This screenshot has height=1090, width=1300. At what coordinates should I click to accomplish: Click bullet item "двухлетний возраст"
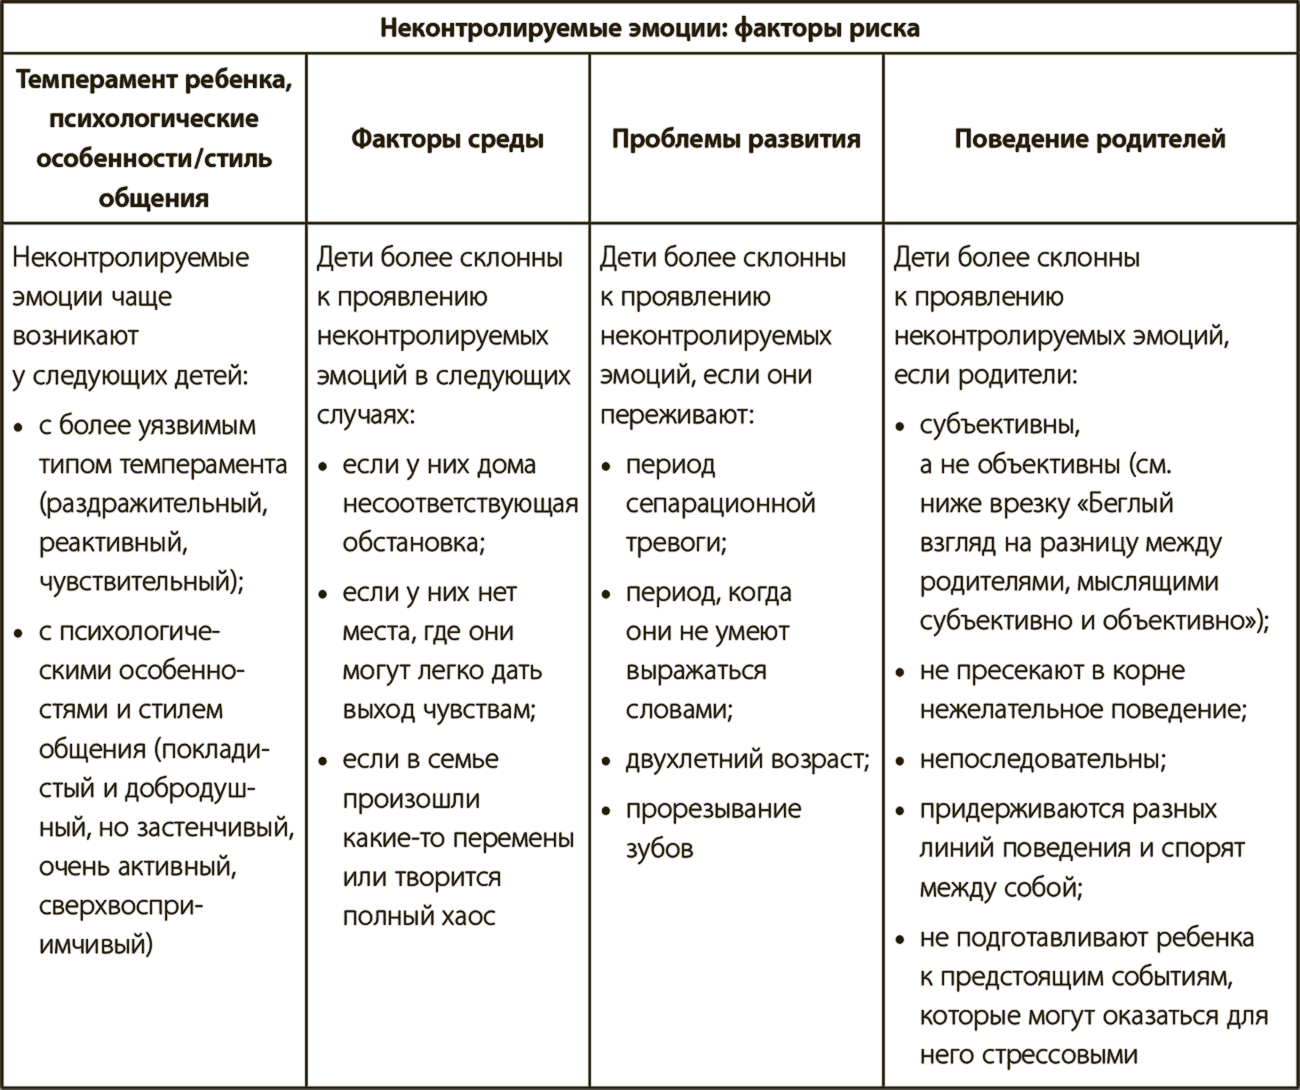(746, 760)
